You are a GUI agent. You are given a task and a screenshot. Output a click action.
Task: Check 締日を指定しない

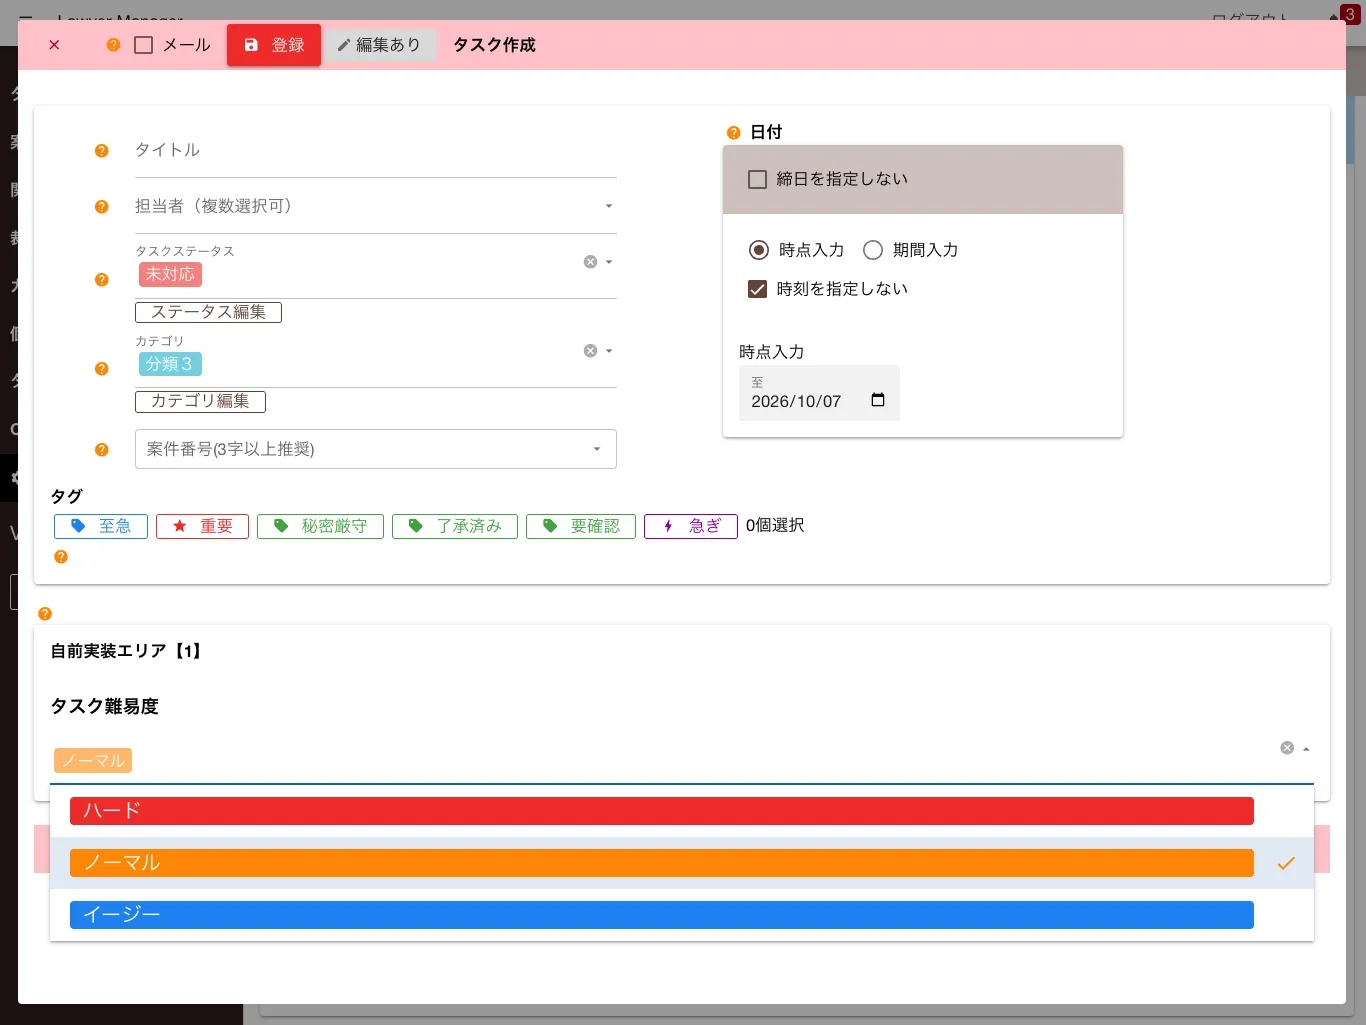coord(758,179)
